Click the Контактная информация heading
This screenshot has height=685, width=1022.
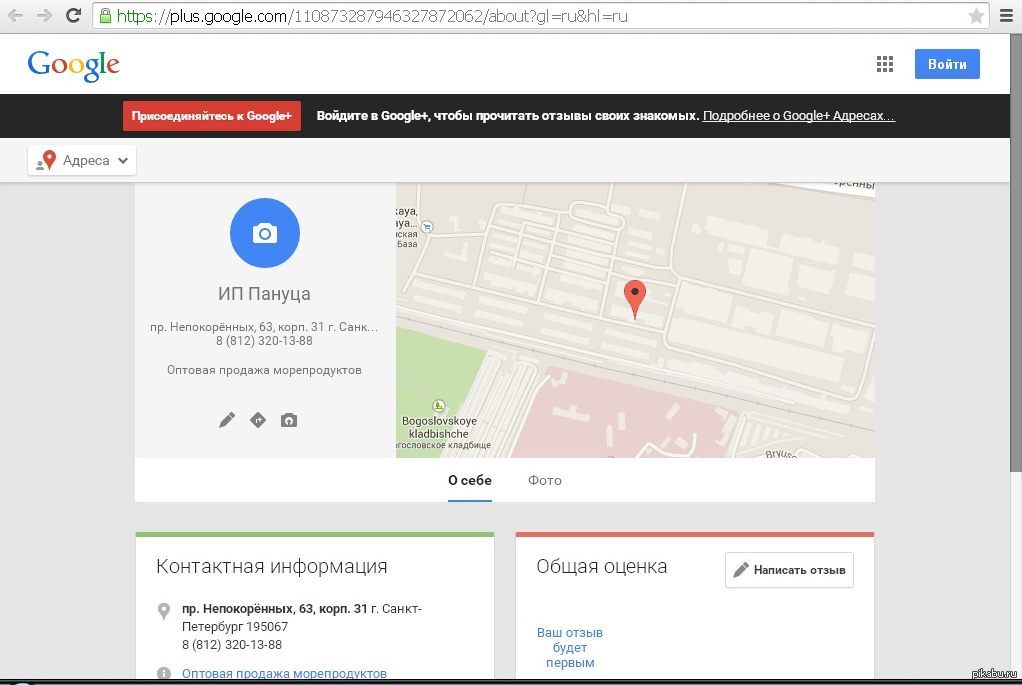point(272,566)
